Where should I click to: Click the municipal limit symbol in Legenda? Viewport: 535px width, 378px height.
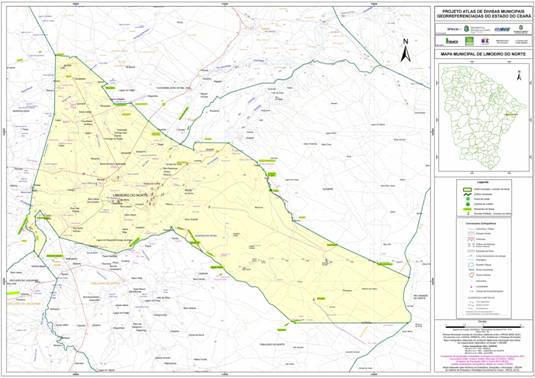point(467,190)
